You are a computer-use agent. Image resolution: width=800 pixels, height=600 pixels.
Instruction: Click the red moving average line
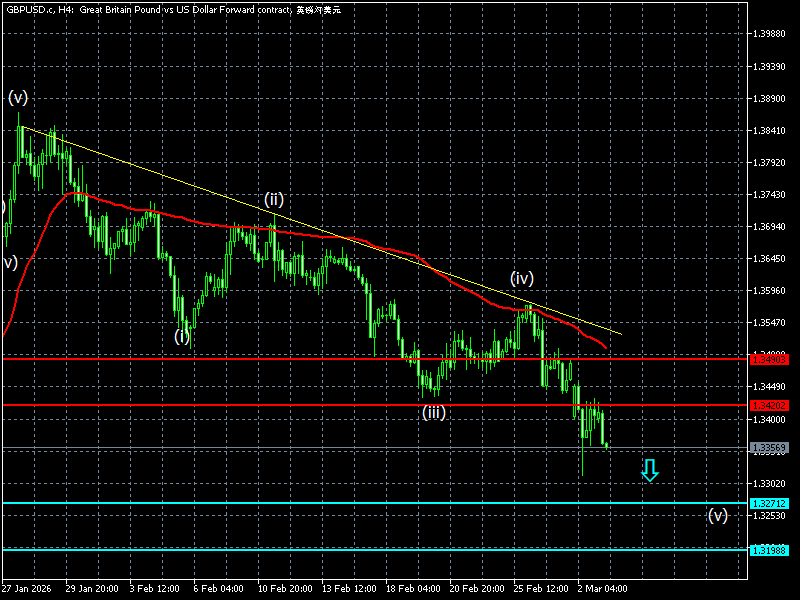pyautogui.click(x=306, y=235)
